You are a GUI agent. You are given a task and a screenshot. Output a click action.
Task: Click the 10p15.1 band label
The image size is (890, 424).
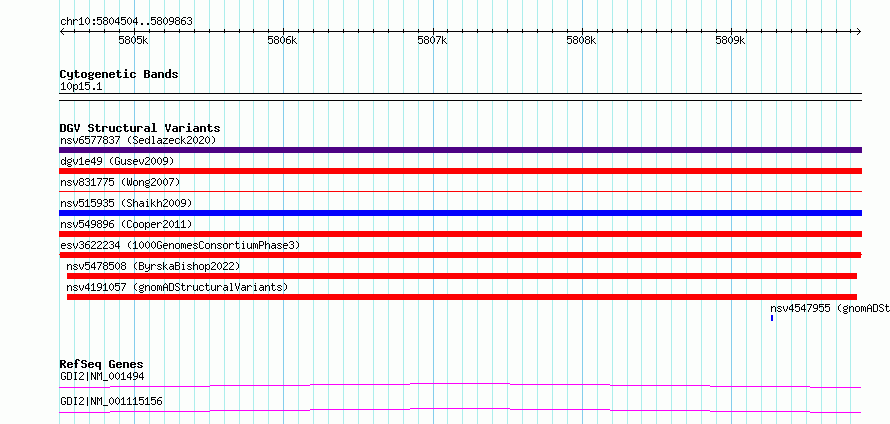(x=81, y=87)
